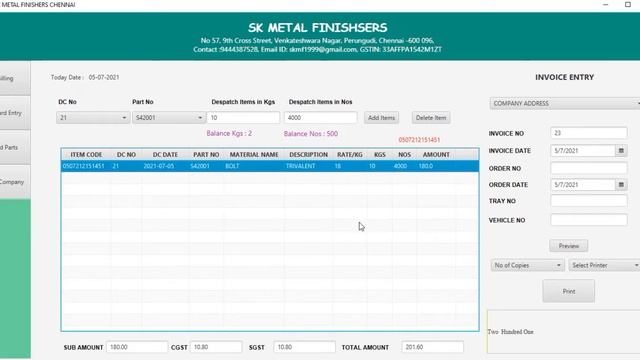Click the Print button
This screenshot has width=640, height=360.
click(x=569, y=291)
